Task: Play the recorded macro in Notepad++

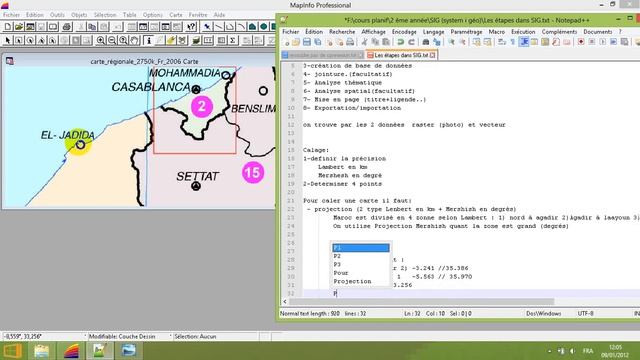Action: [x=603, y=42]
